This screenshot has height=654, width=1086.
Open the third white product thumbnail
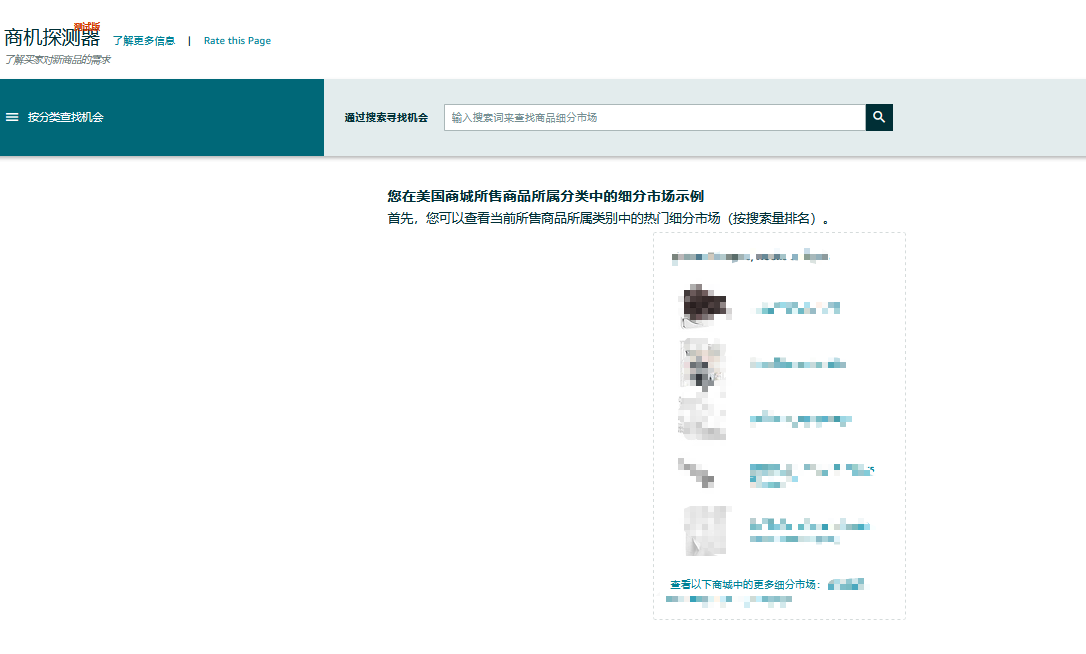[702, 418]
